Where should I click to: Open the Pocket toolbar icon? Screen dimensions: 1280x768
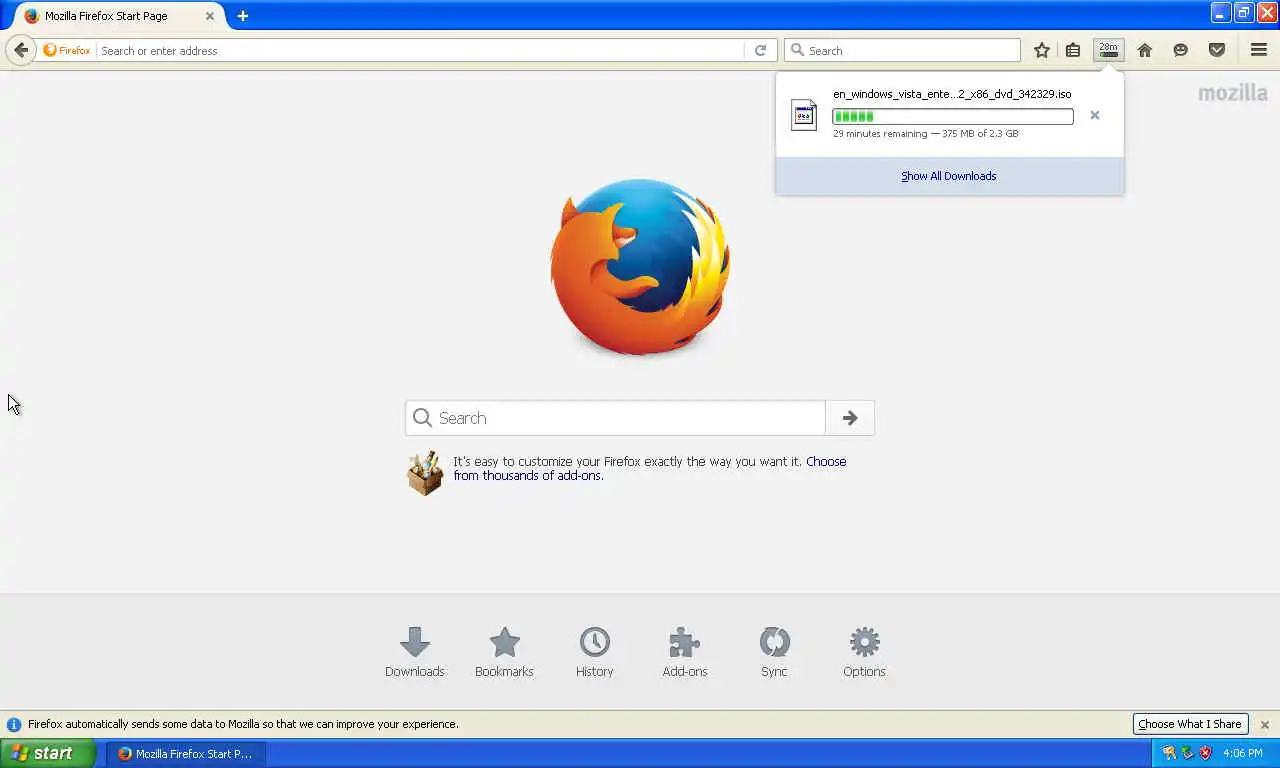(x=1217, y=50)
